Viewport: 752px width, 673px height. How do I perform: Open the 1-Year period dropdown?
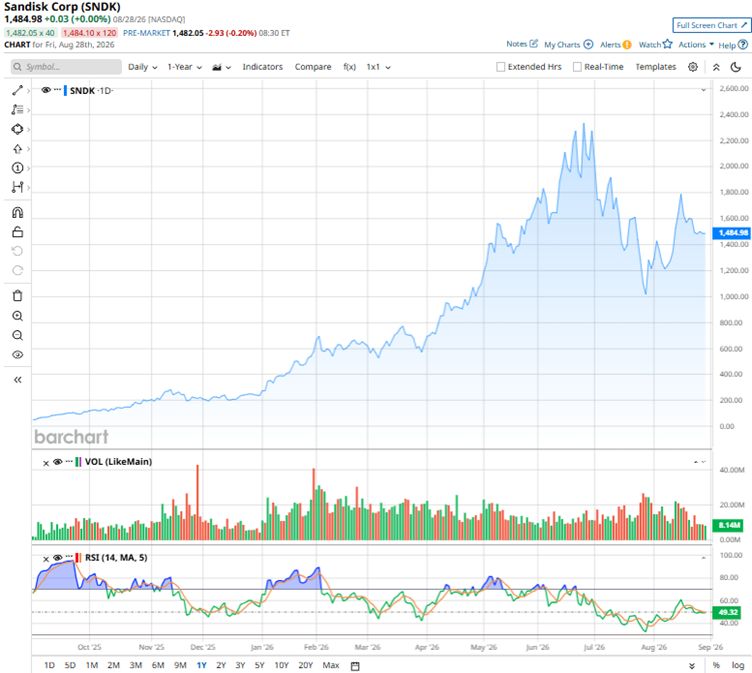point(185,67)
